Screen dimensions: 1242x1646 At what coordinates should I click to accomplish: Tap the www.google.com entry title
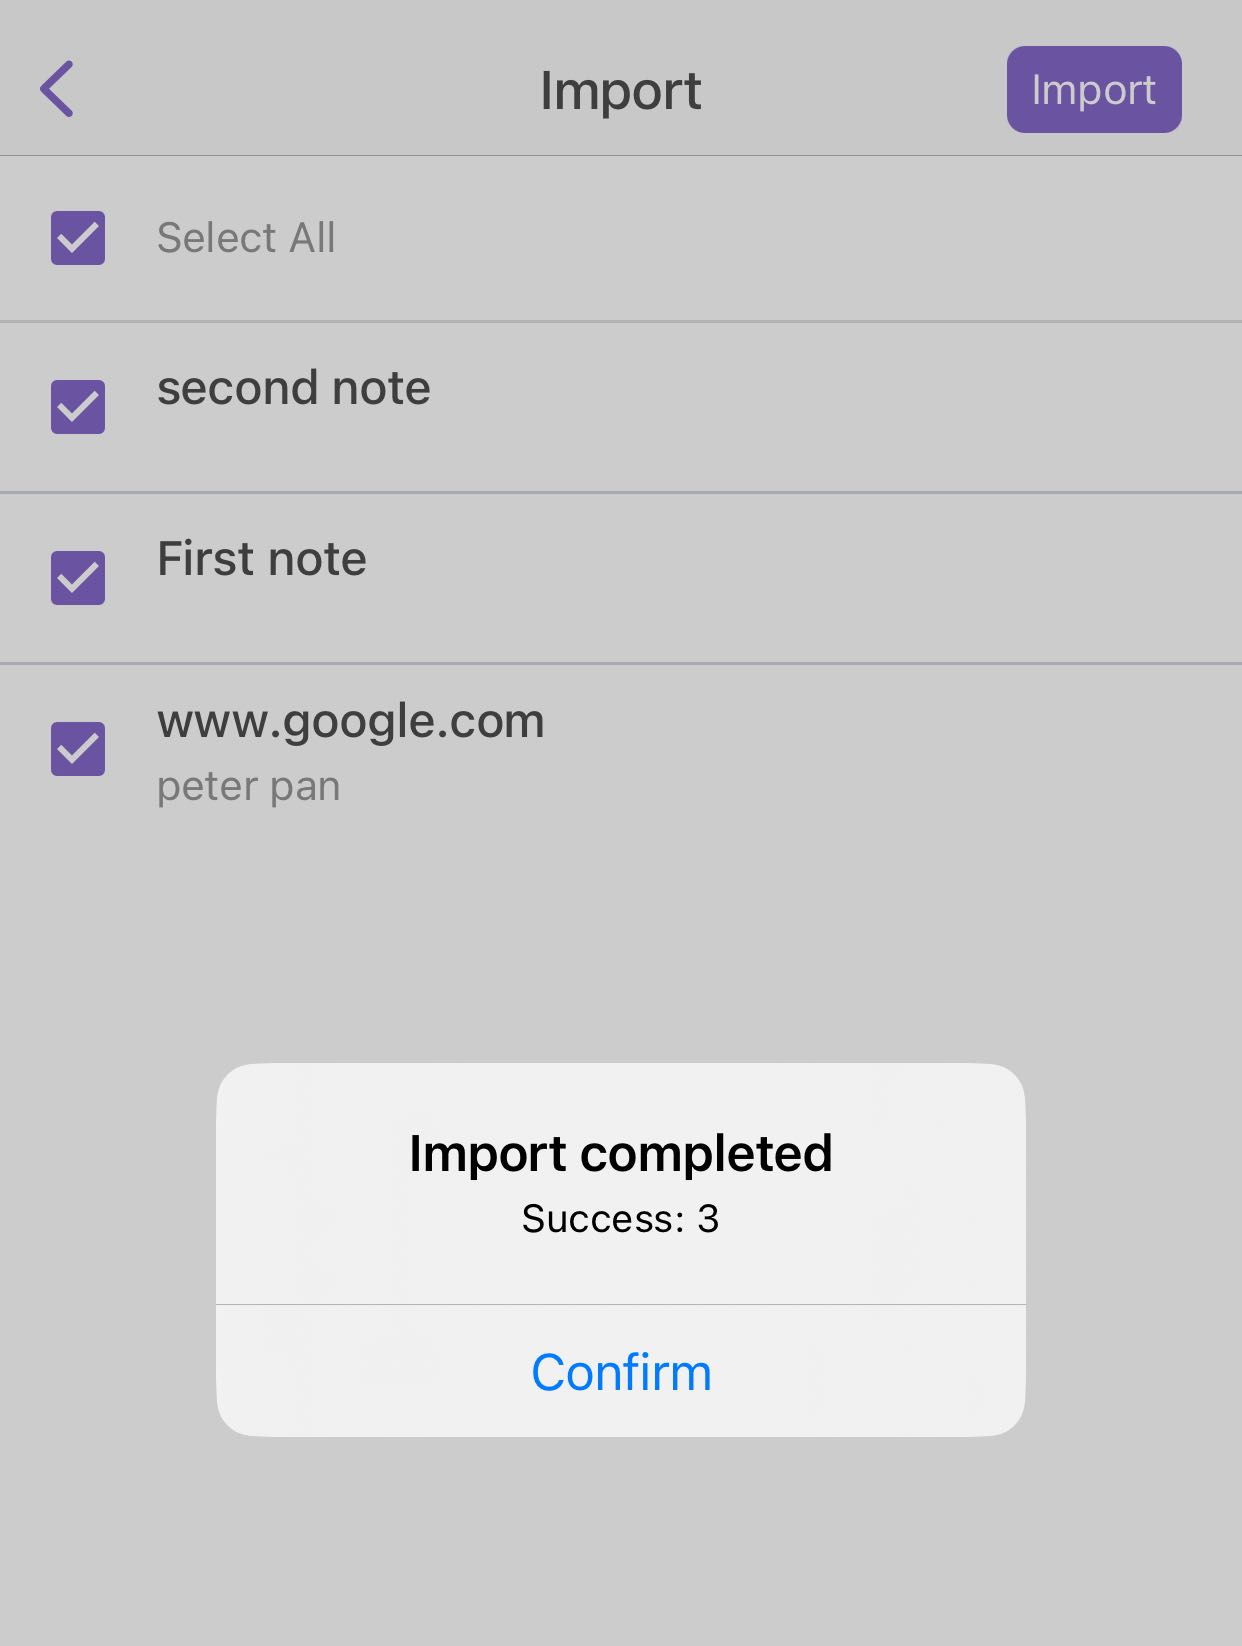coord(350,721)
